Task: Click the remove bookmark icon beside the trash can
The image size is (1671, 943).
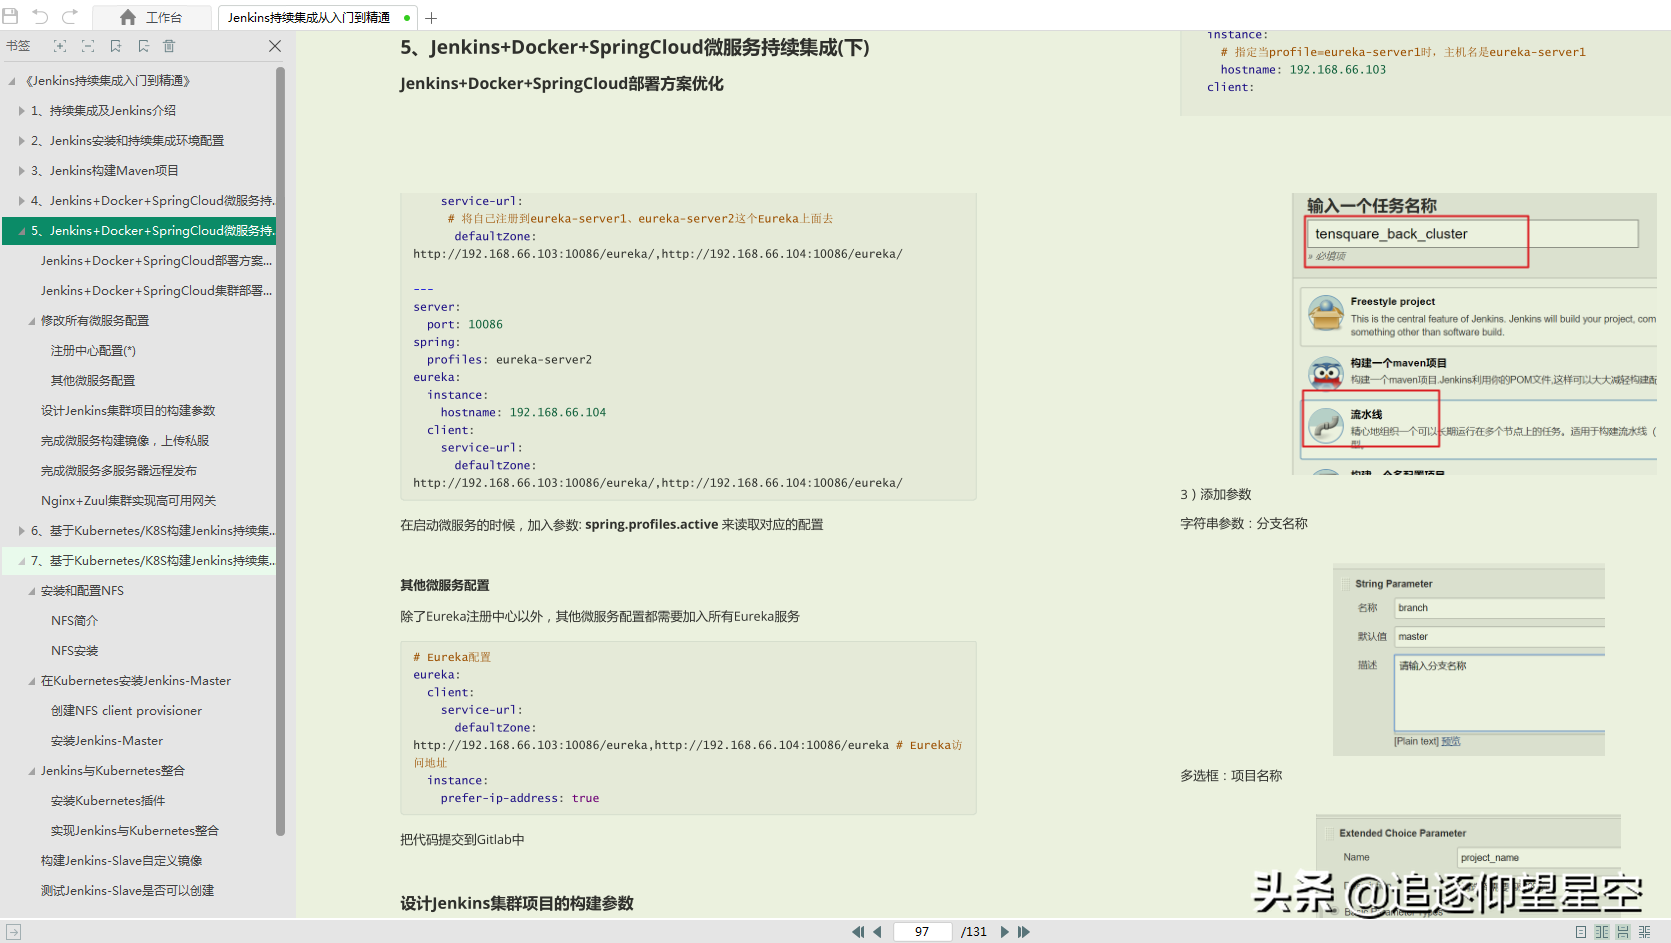Action: [144, 46]
